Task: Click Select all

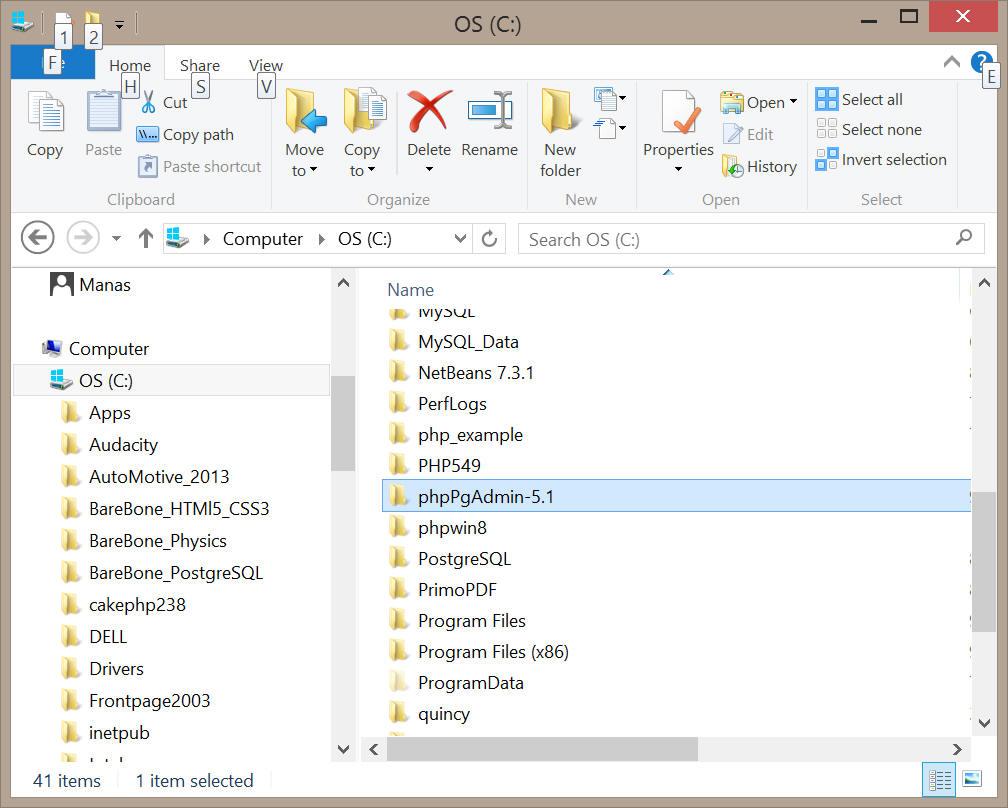Action: [x=859, y=100]
